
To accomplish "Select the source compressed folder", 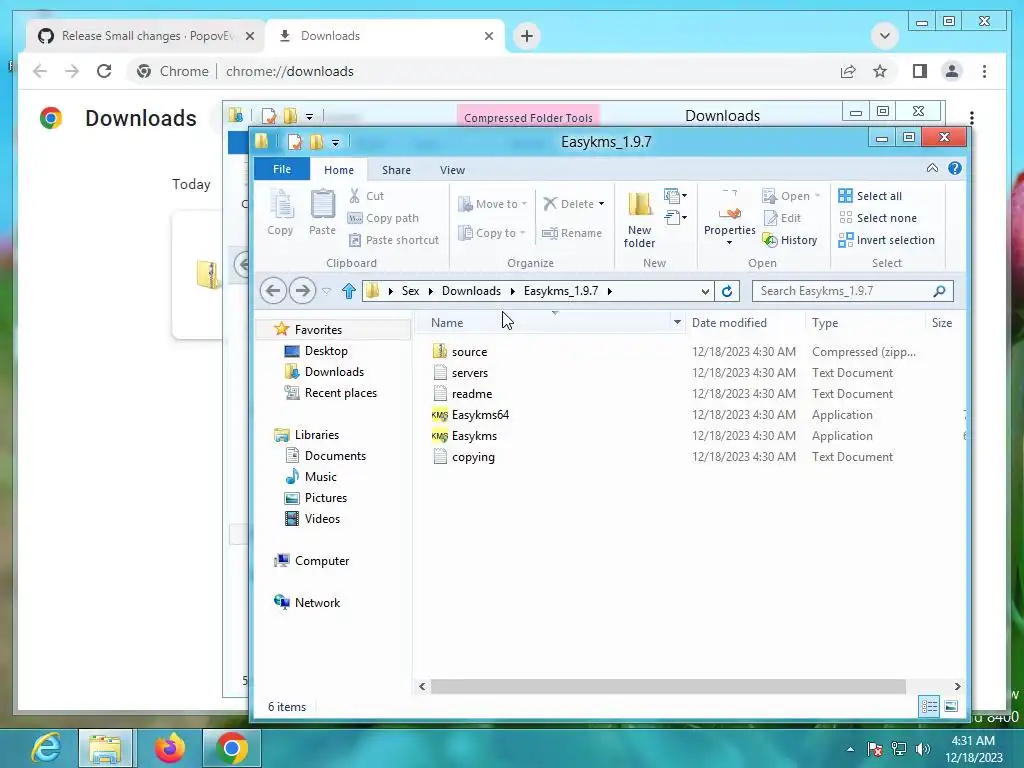I will click(469, 352).
